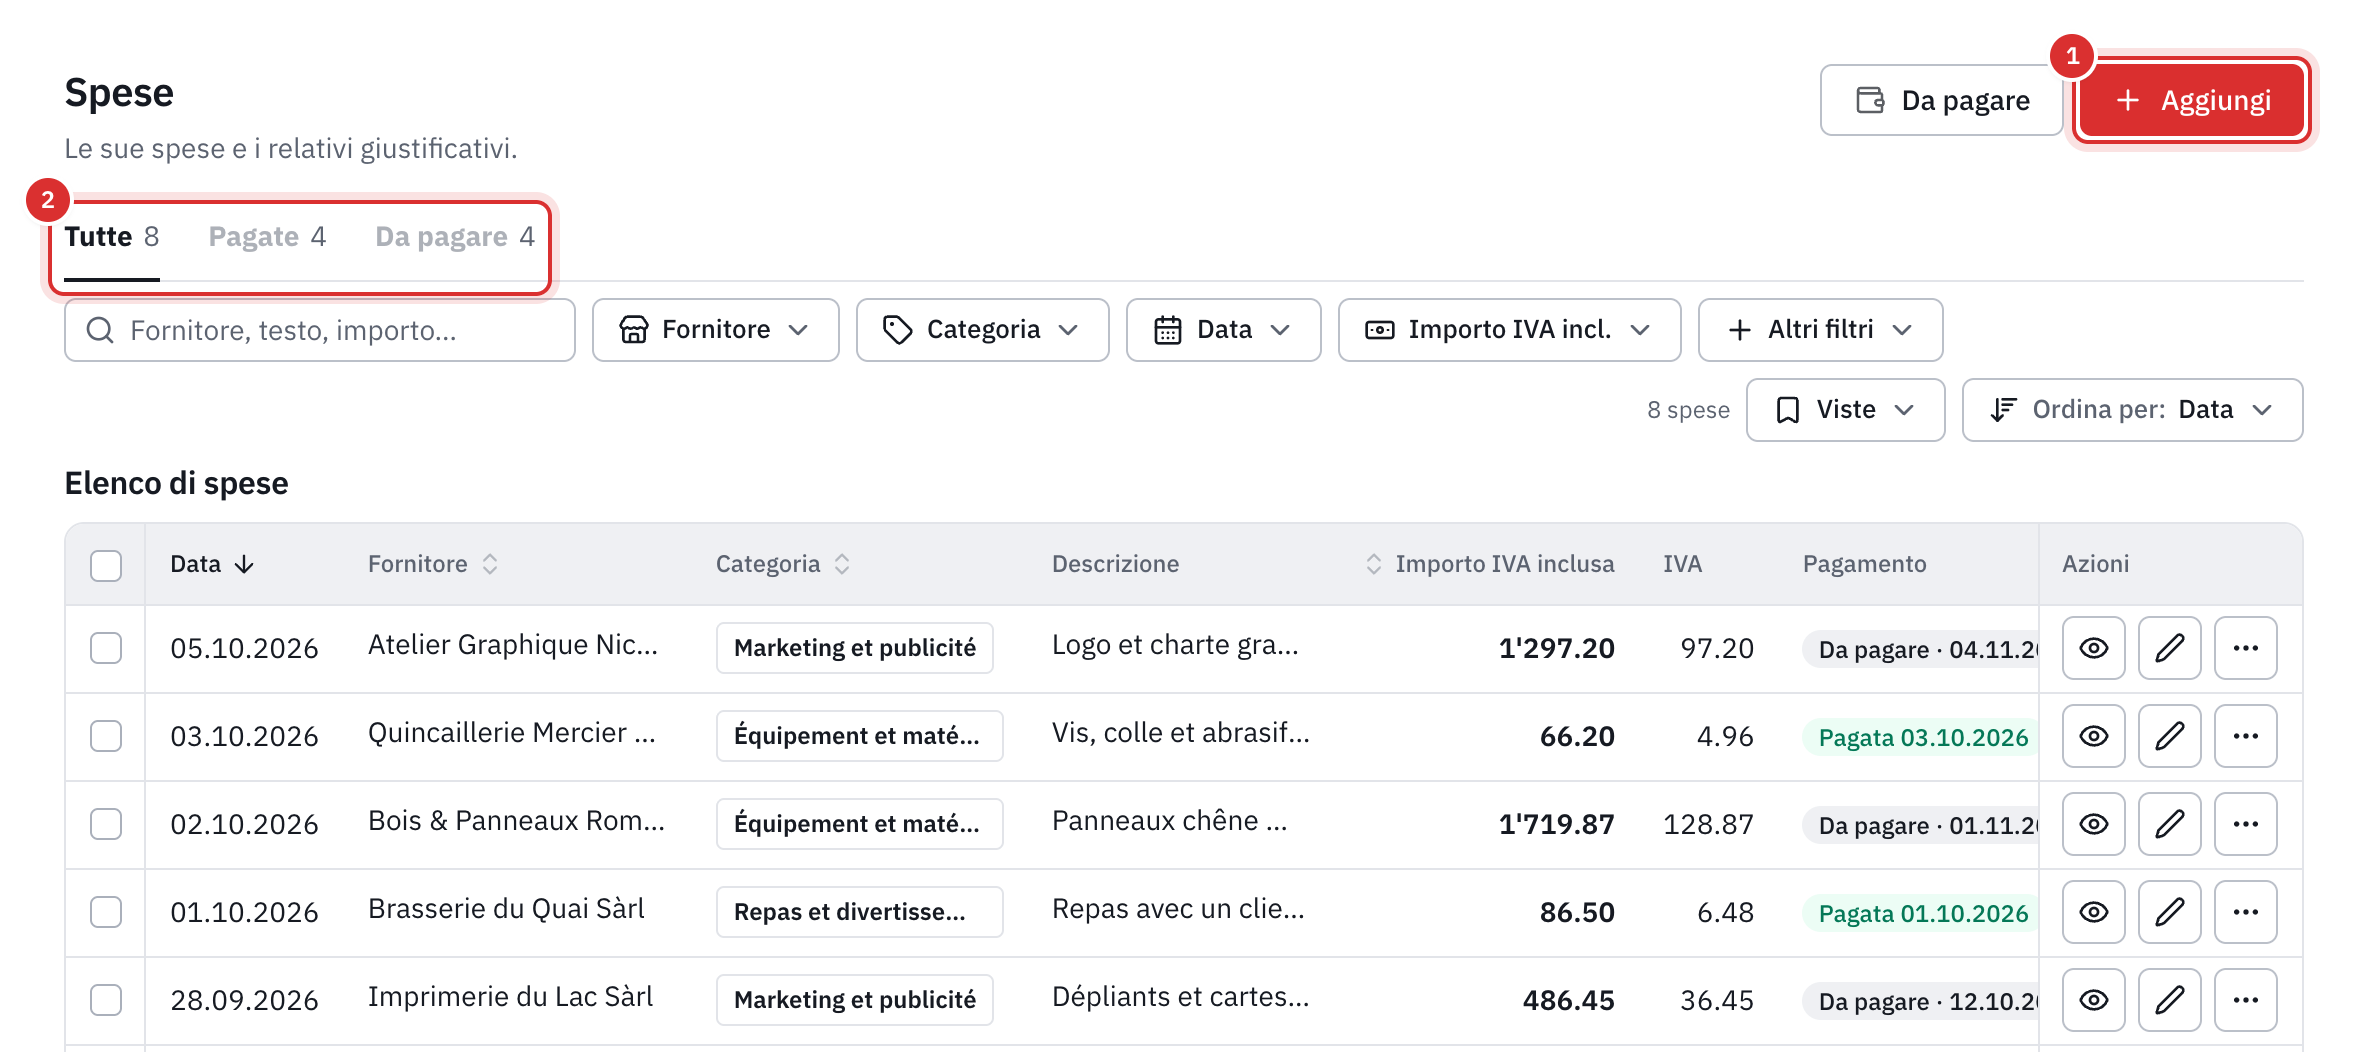Select the 28.09.2026 Imprimerie du Lac checkbox
The image size is (2368, 1052).
coord(106,1000)
